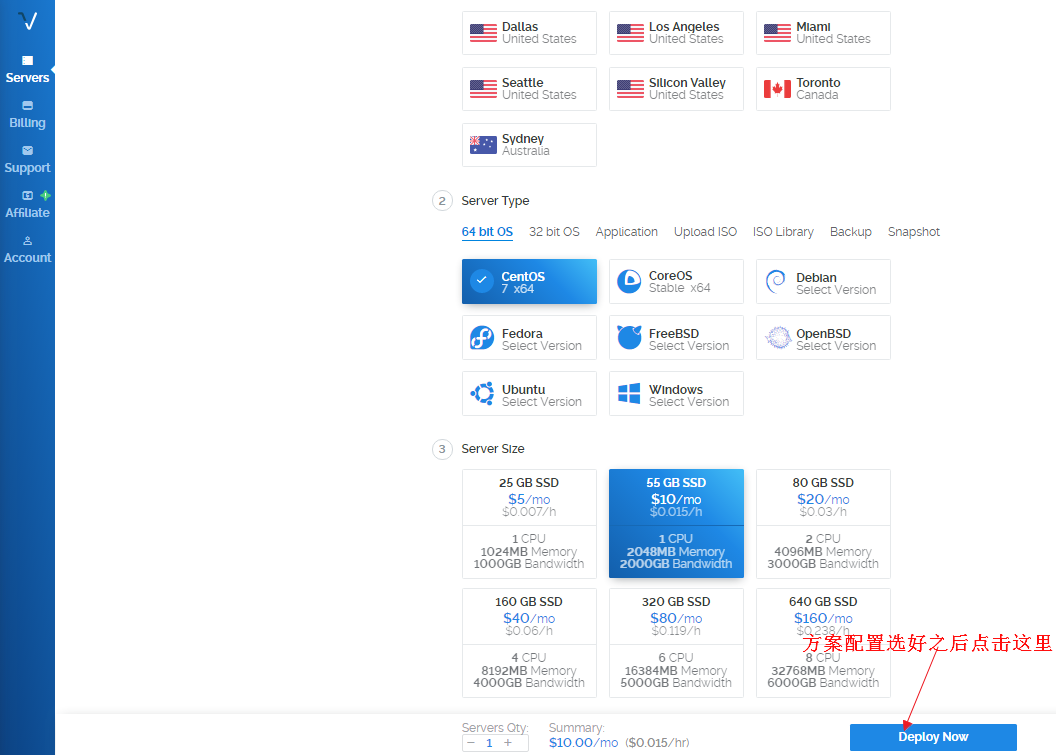Open the Servers sidebar section
This screenshot has width=1056, height=755.
pos(27,67)
